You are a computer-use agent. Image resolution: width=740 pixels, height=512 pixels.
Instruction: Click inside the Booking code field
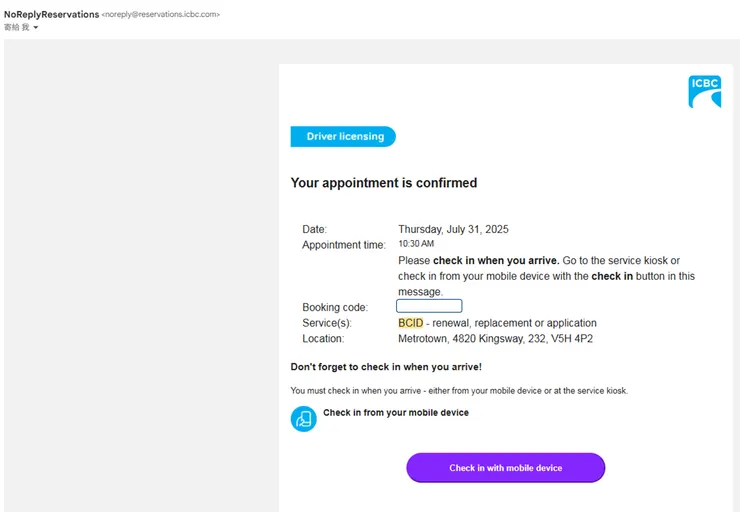coord(429,306)
